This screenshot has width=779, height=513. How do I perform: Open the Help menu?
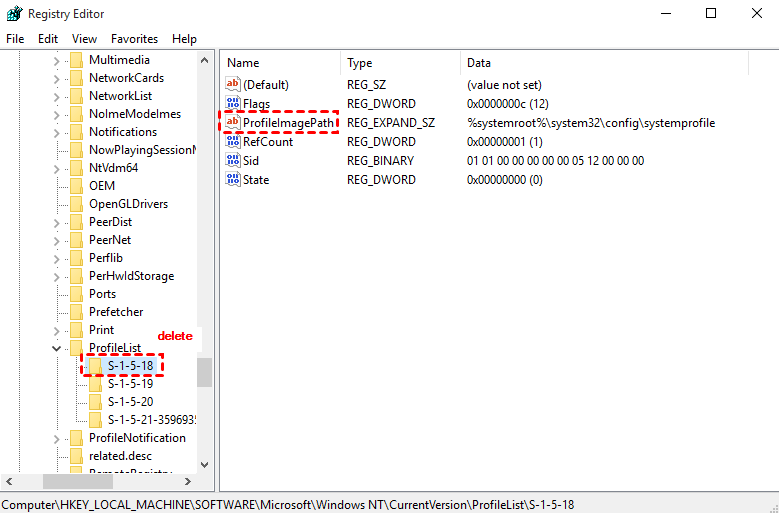tap(184, 39)
